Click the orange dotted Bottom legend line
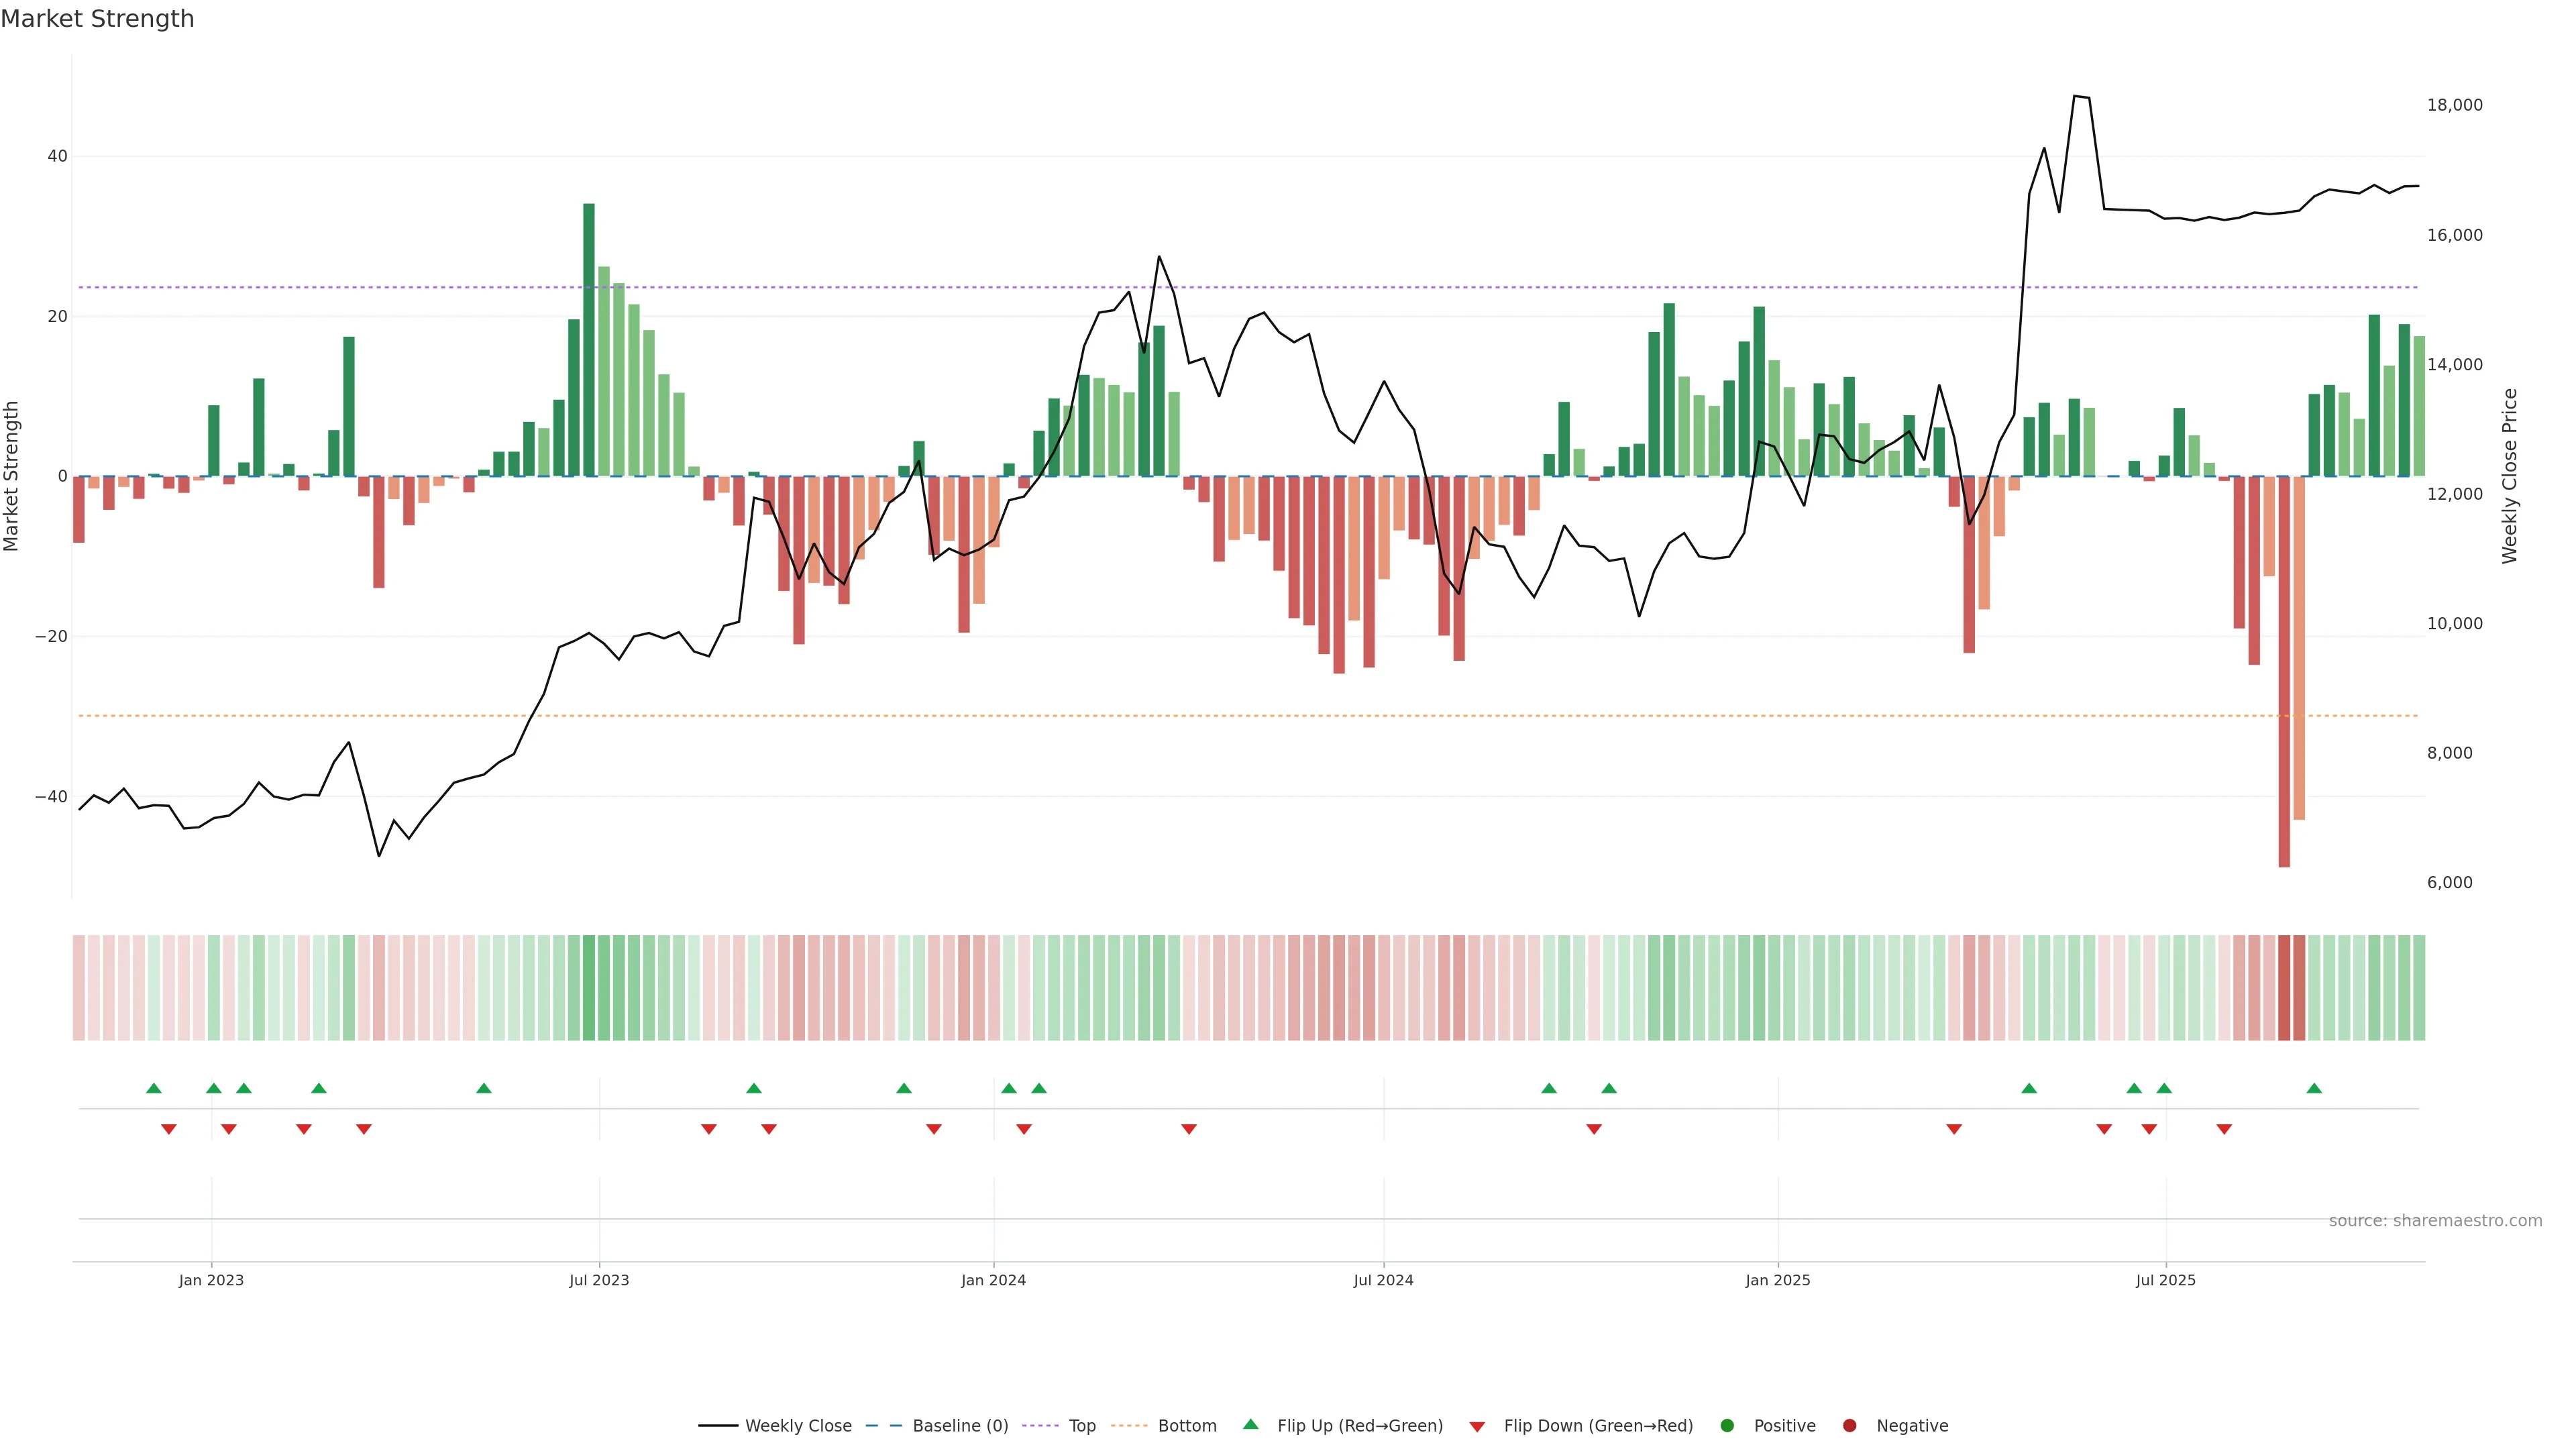Viewport: 2576px width, 1449px height. 1129,1426
